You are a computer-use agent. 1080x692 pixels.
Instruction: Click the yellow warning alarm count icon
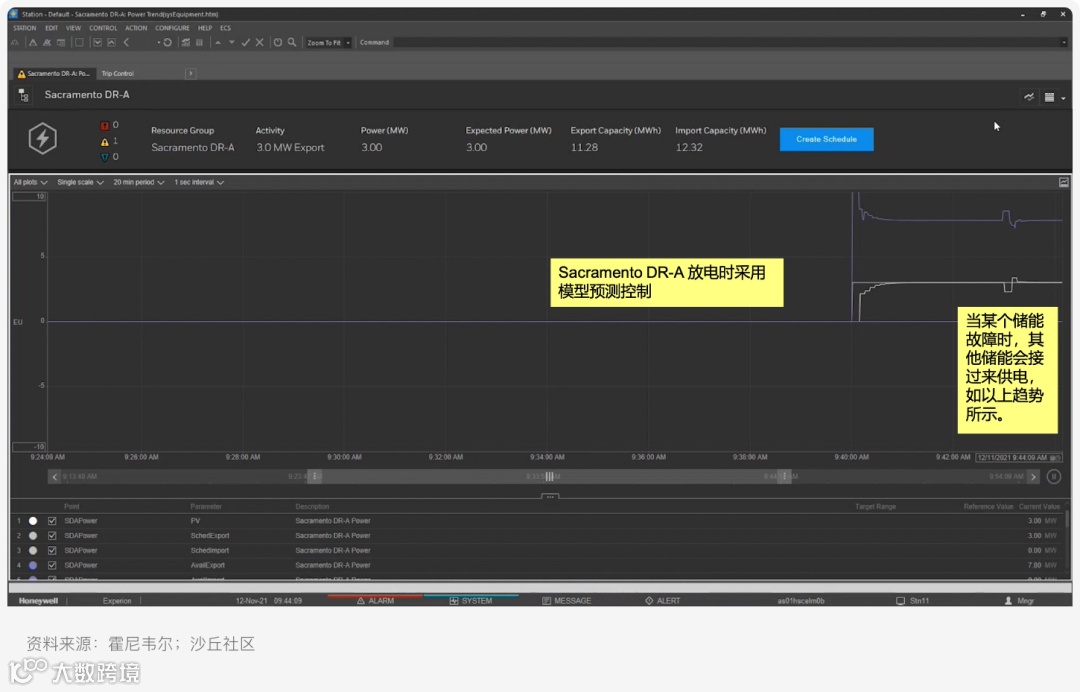105,142
